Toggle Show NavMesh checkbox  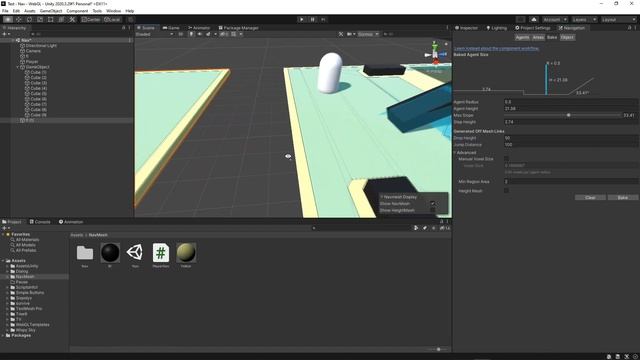click(433, 203)
